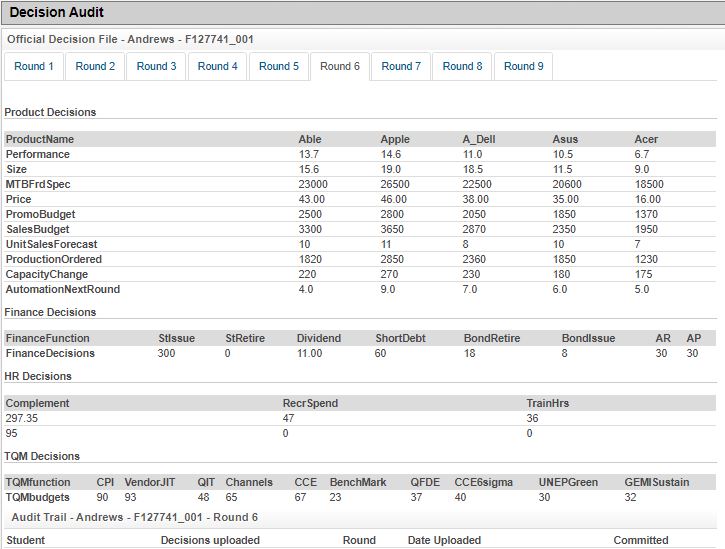Click the Product Decisions section heading
Viewport: 725px width, 549px height.
[50, 112]
